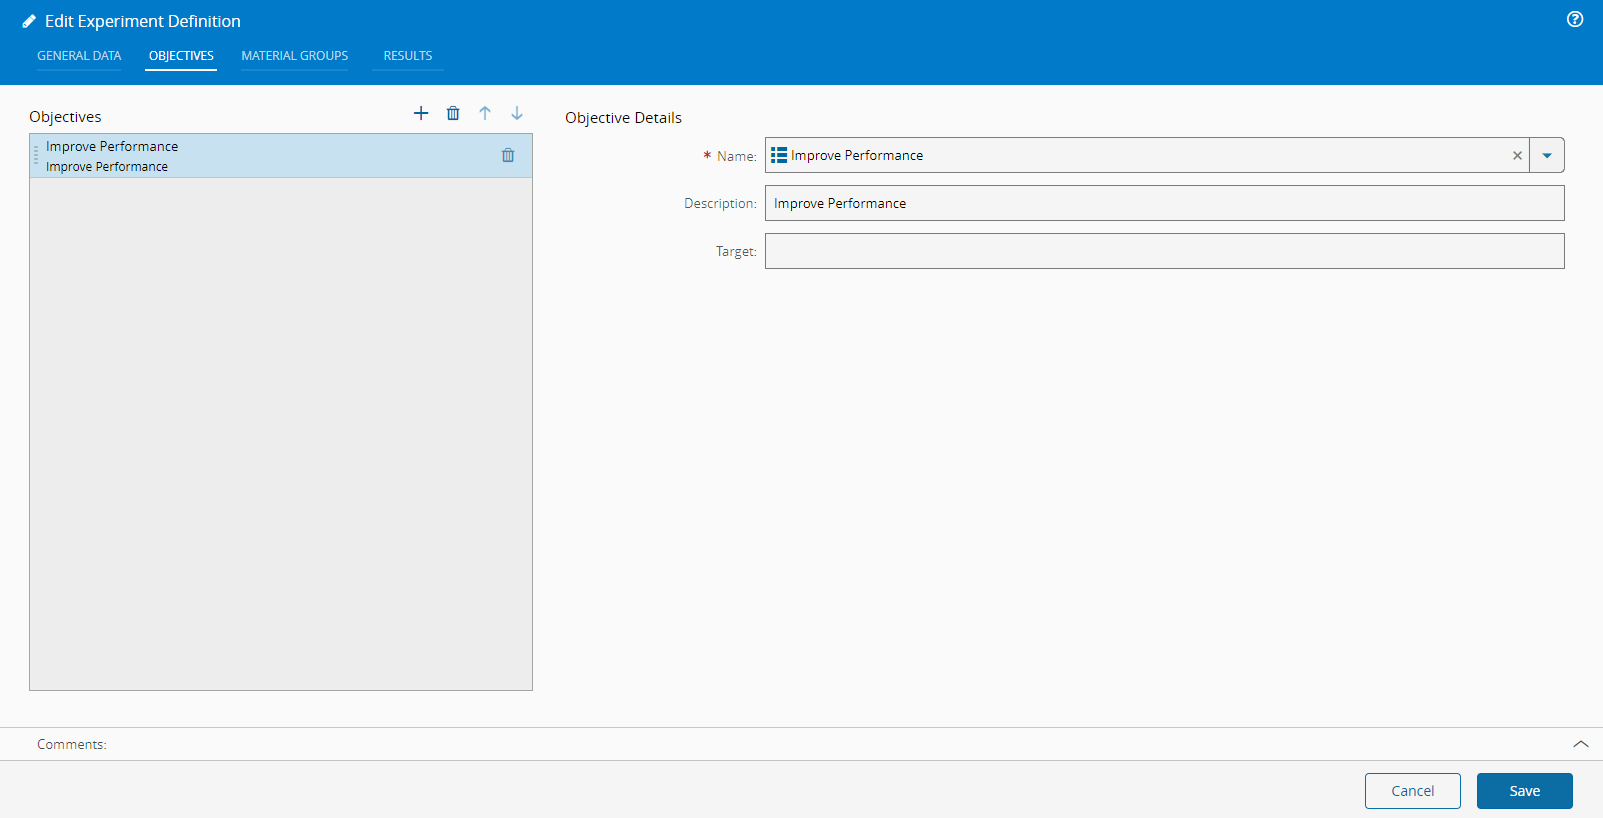The width and height of the screenshot is (1603, 818).
Task: Open help using the question mark icon
Action: click(1575, 19)
